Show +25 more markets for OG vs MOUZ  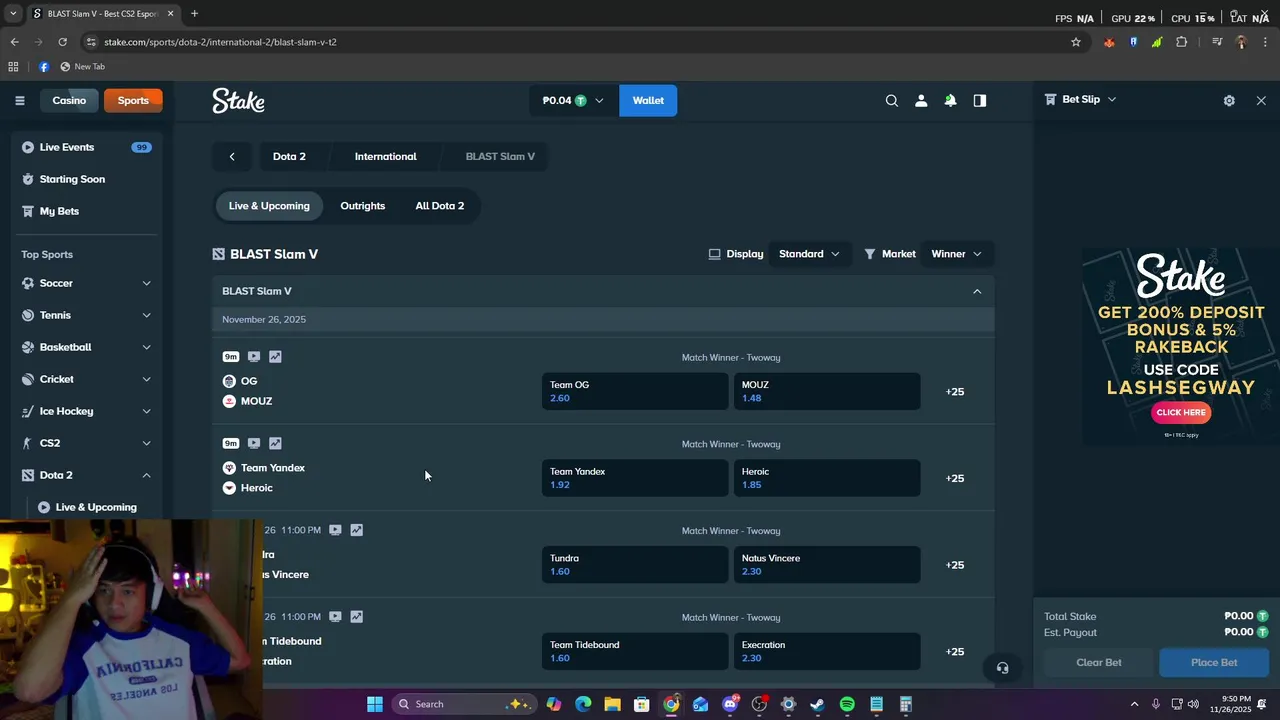955,392
